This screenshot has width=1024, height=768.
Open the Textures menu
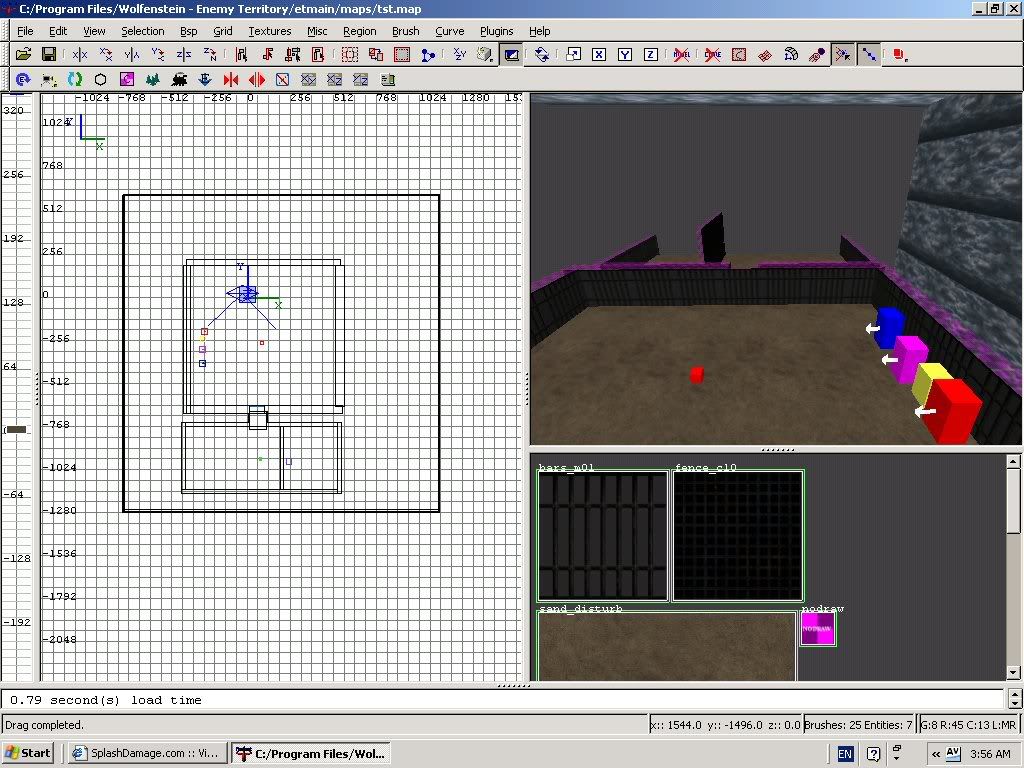pos(269,31)
